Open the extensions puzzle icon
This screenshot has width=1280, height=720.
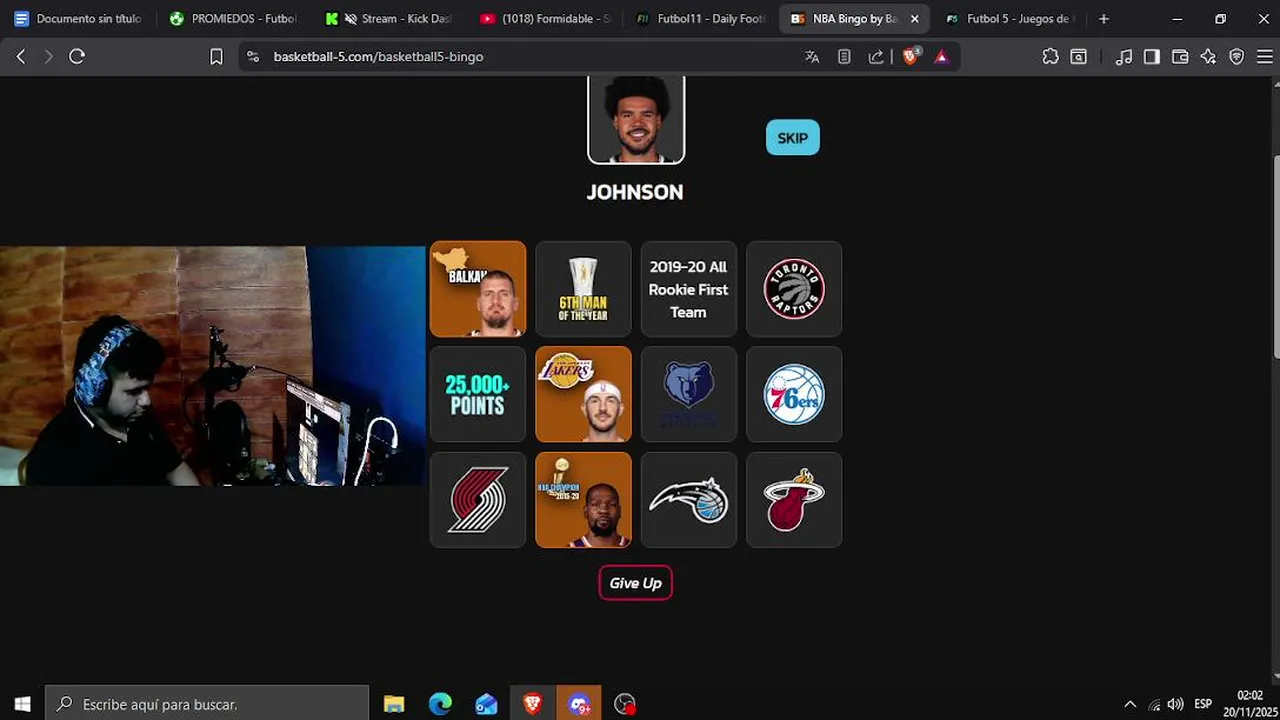pyautogui.click(x=1050, y=57)
